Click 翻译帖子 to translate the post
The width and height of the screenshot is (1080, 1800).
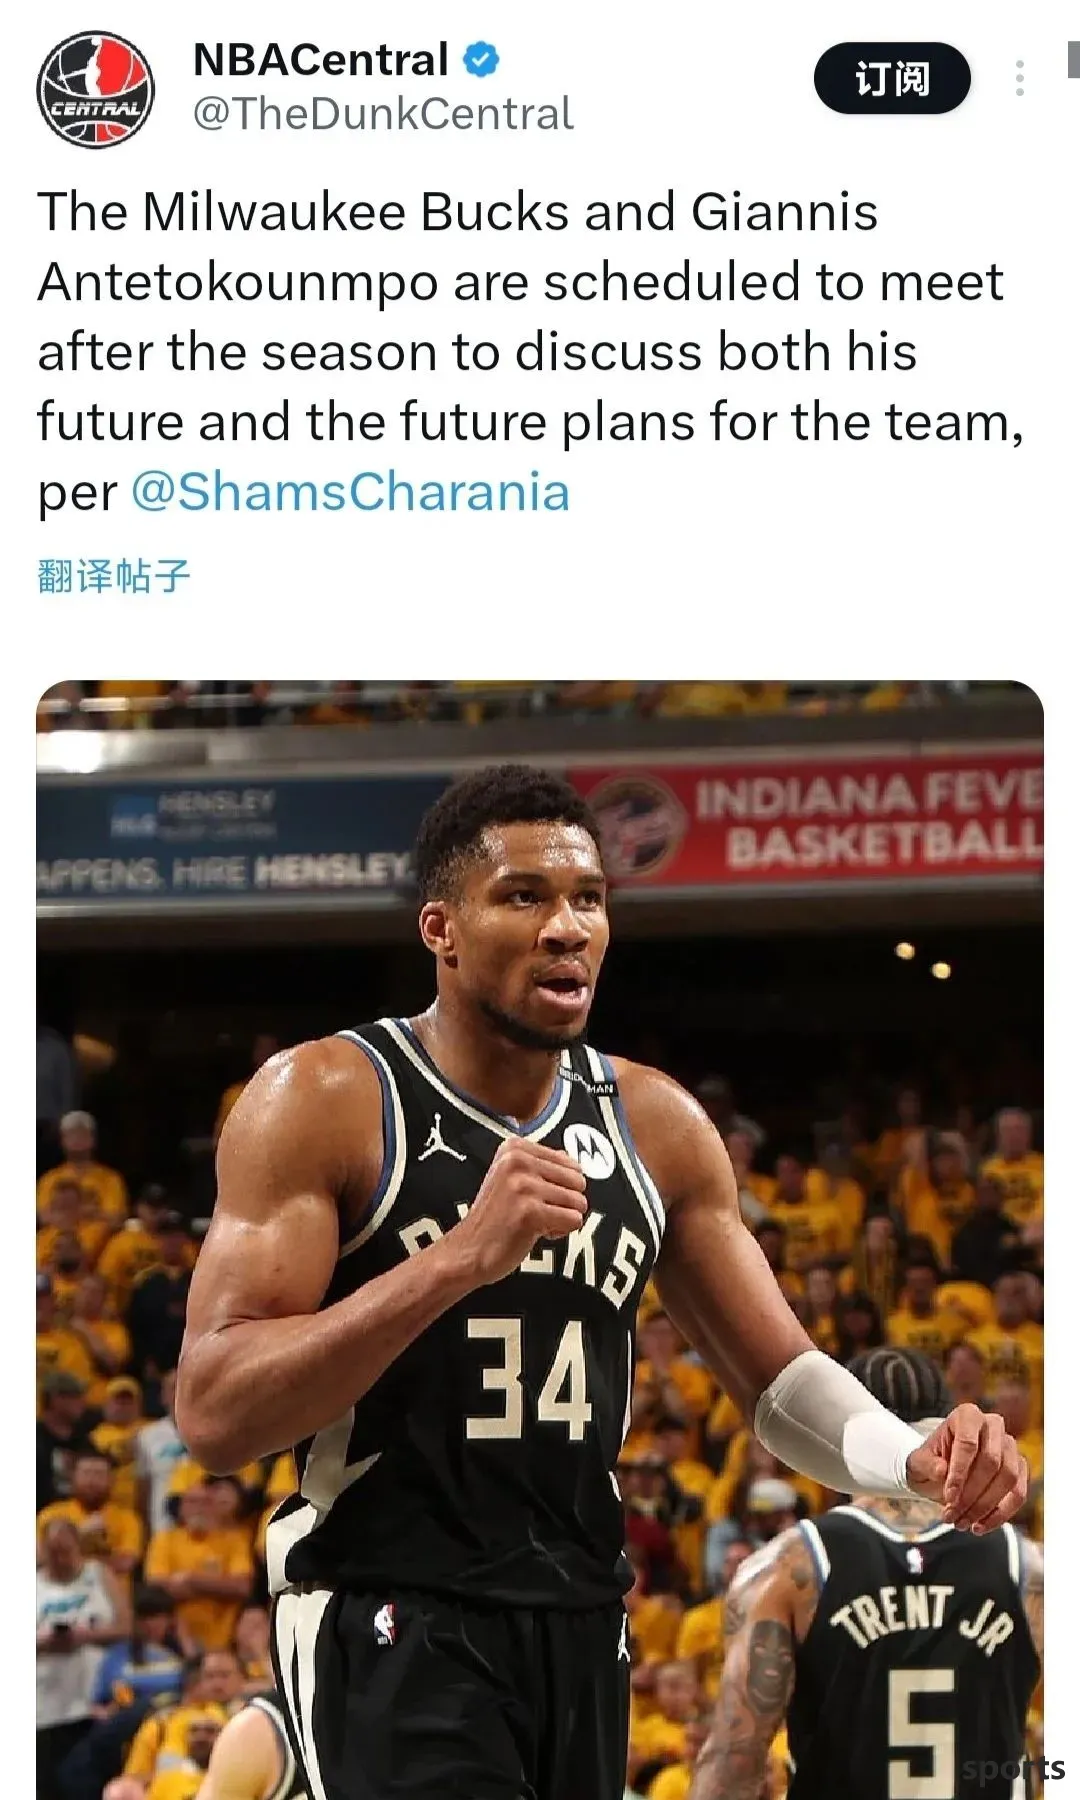pos(113,577)
